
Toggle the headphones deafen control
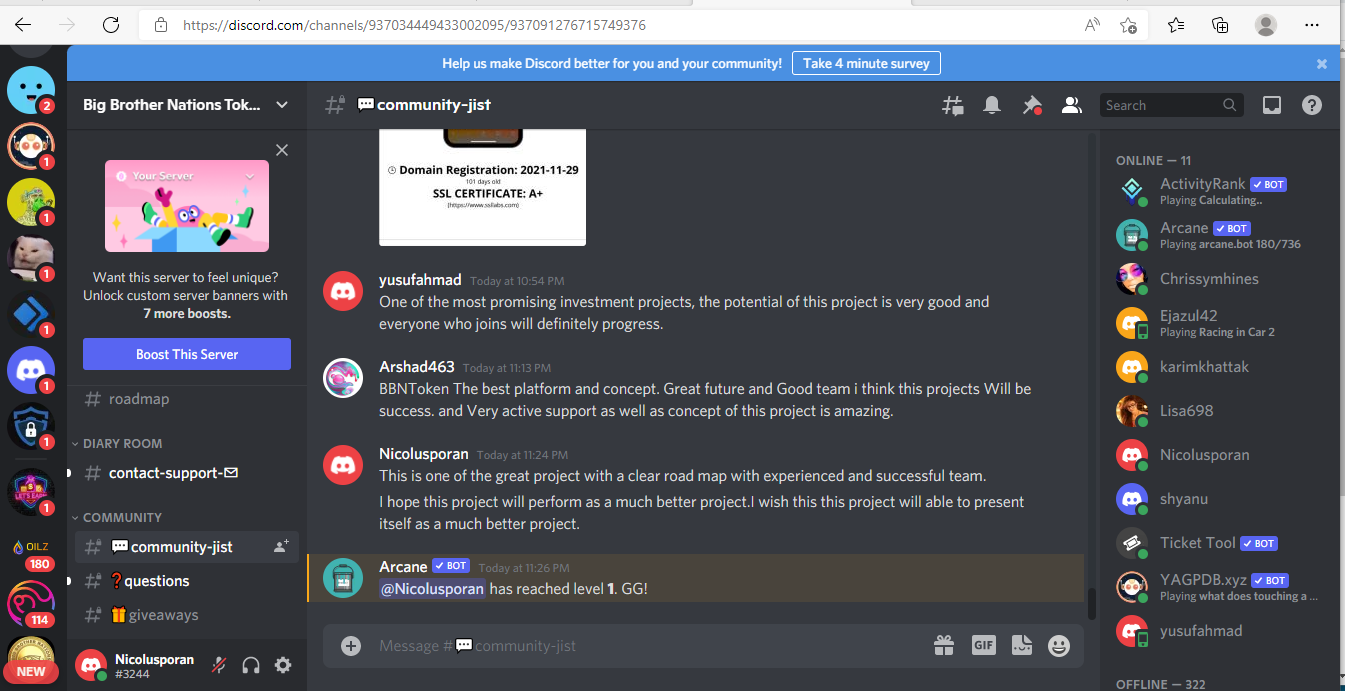tap(251, 665)
